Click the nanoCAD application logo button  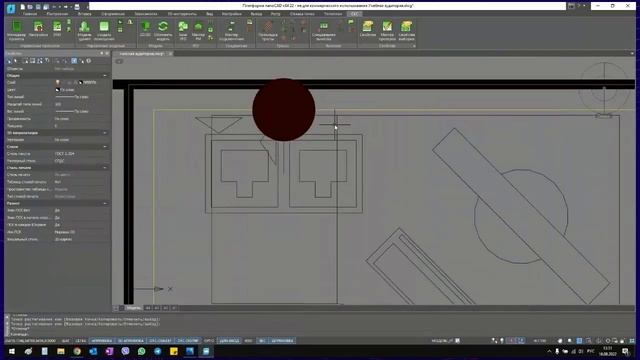point(11,8)
